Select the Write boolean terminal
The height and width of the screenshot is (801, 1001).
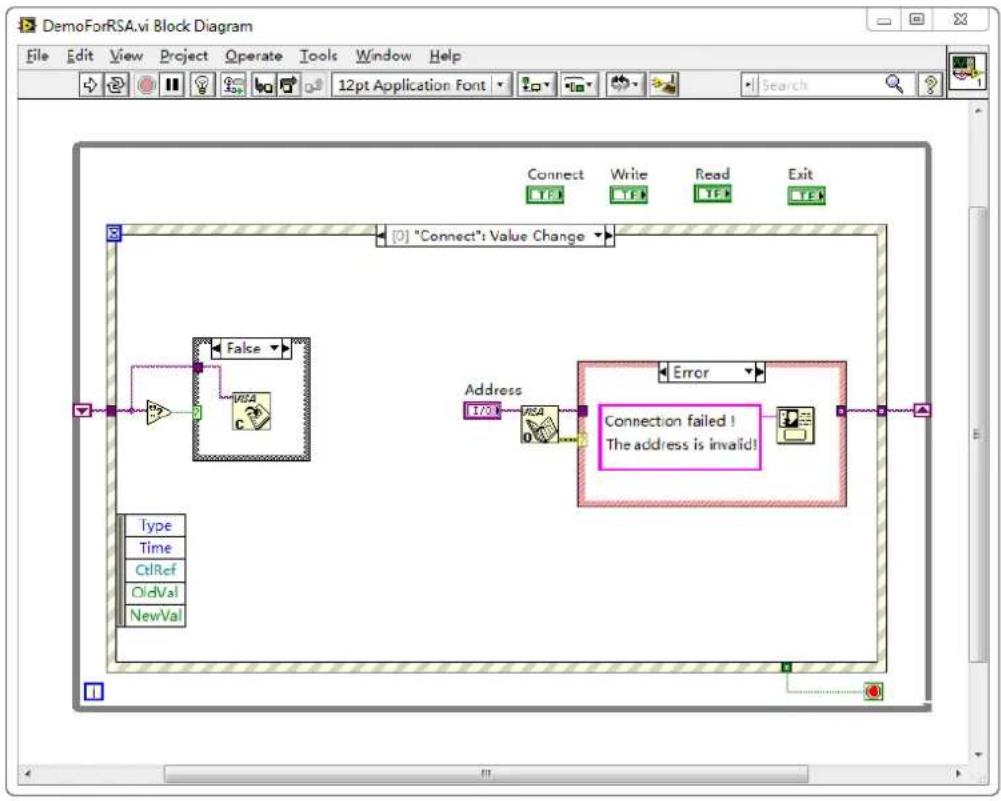pos(629,195)
